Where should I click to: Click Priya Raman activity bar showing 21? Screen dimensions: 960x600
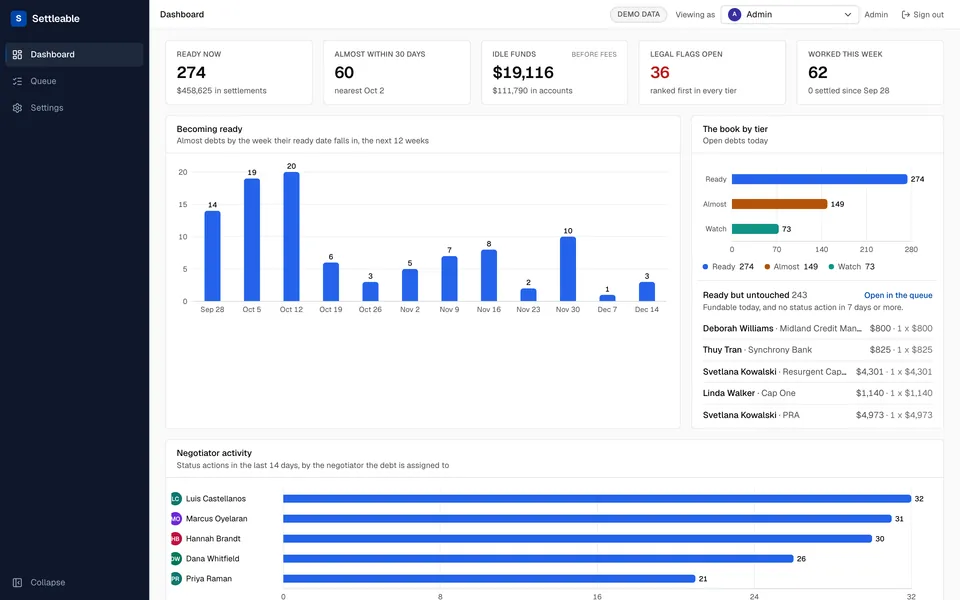[489, 579]
